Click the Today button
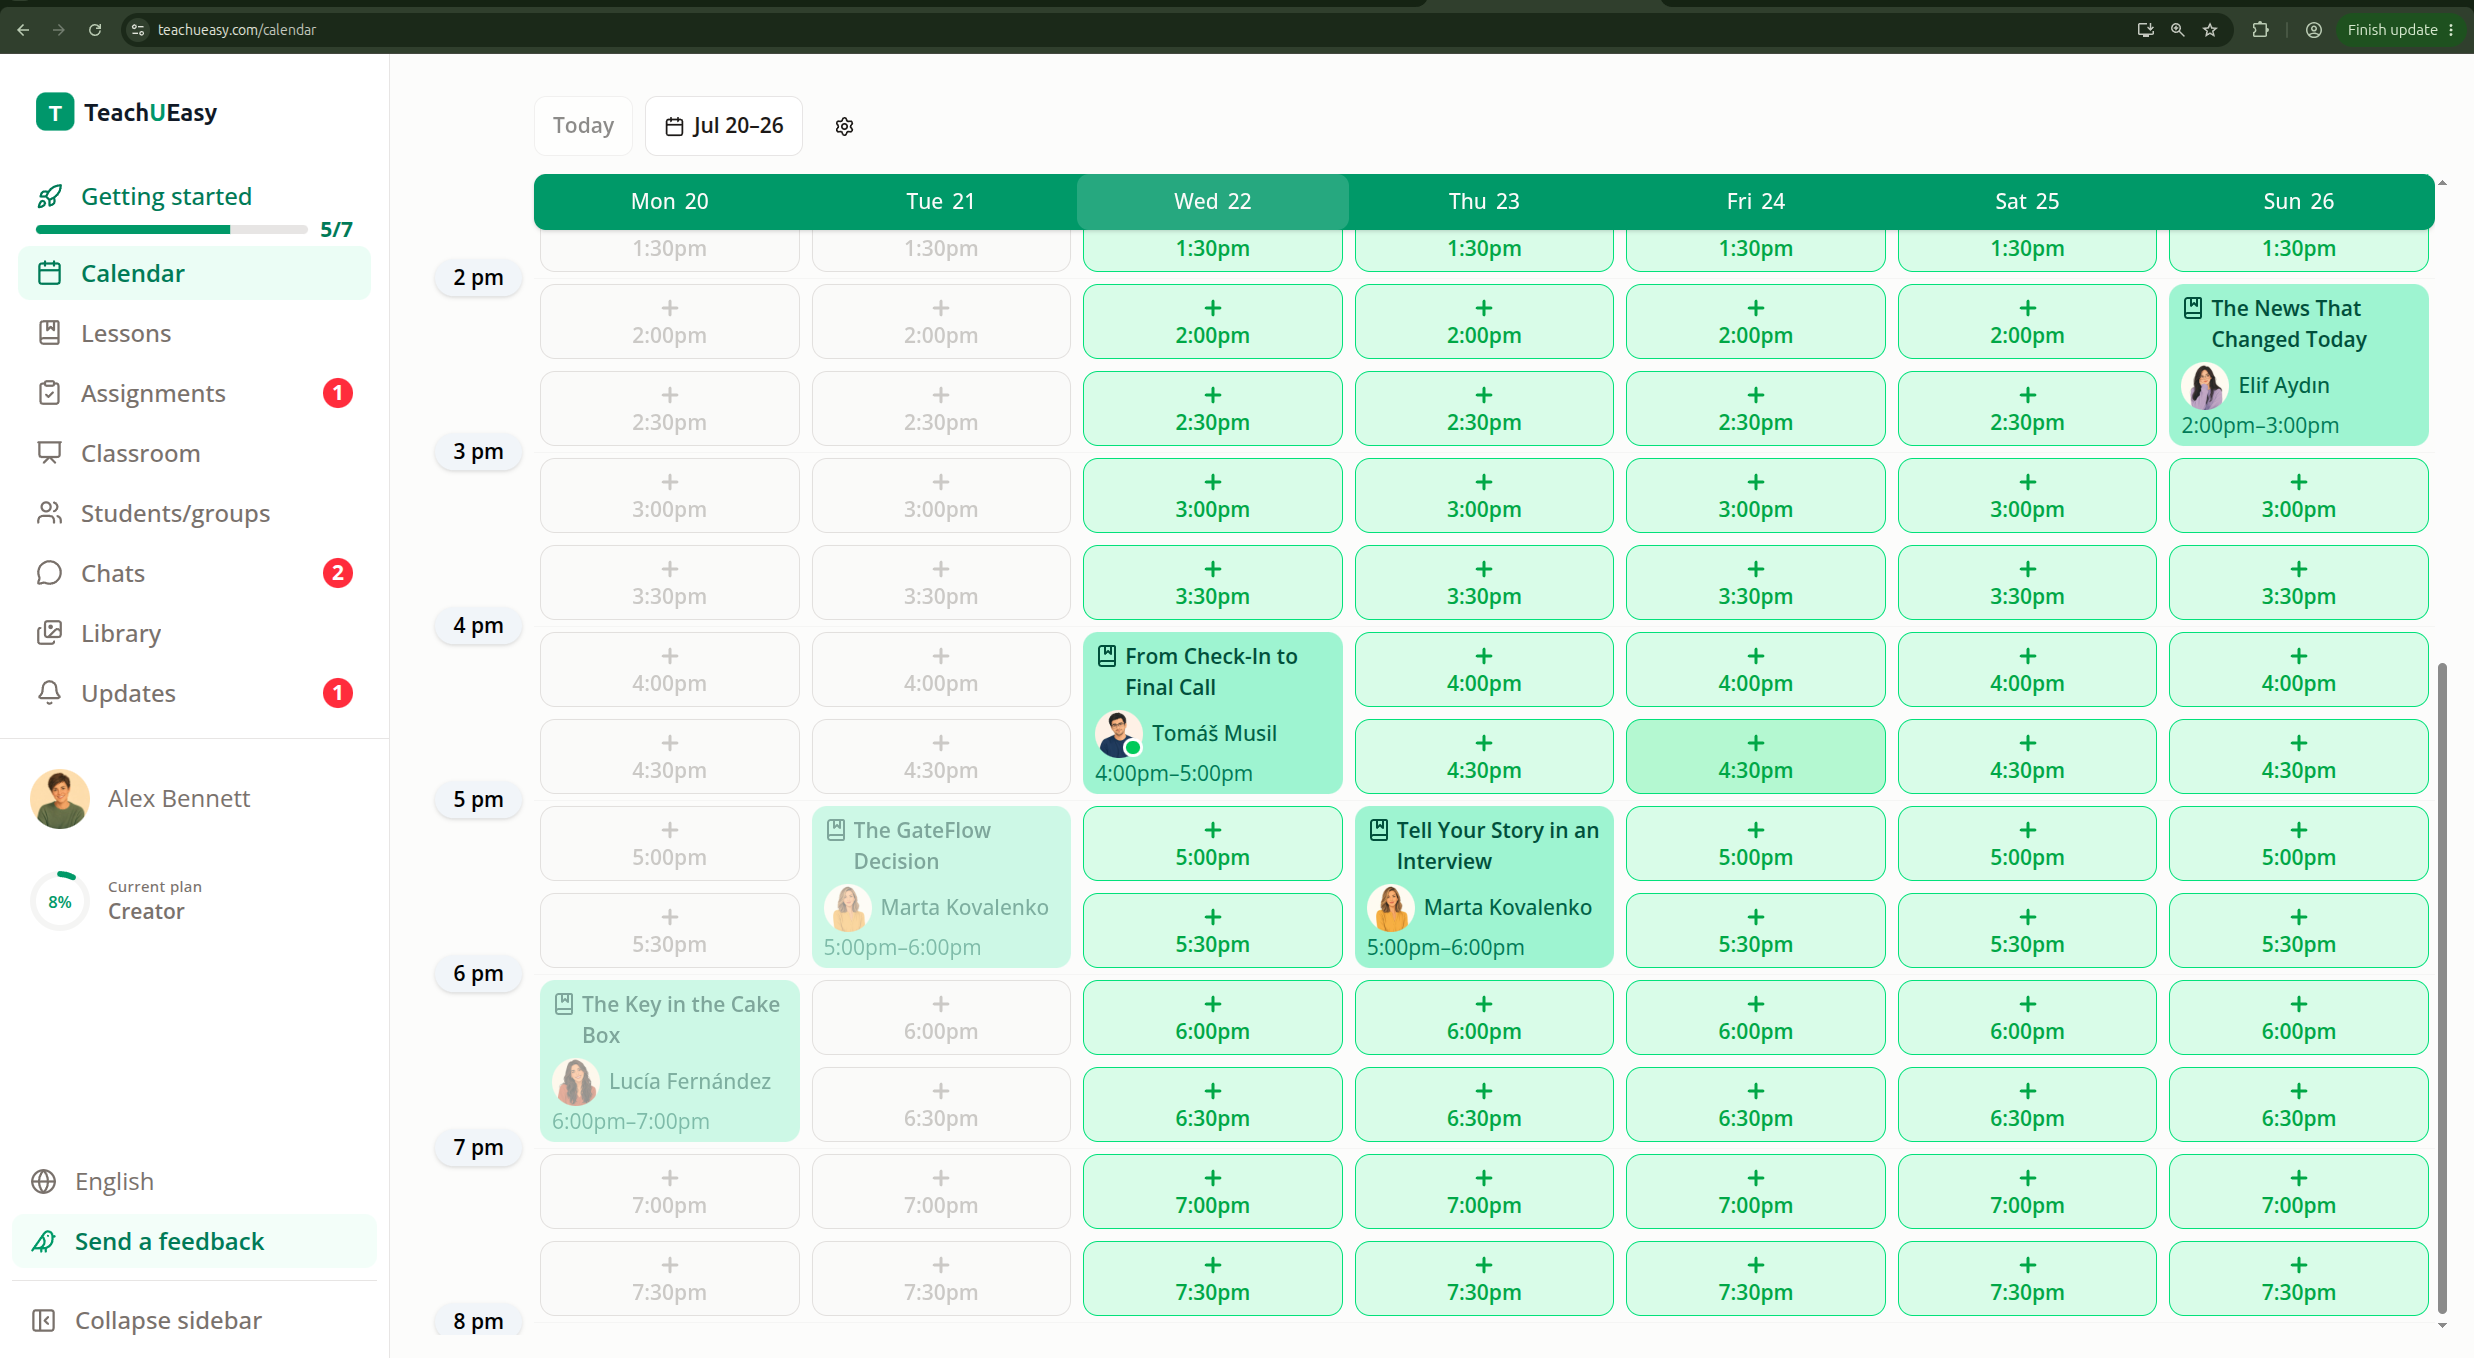Viewport: 2474px width, 1358px height. pos(583,126)
